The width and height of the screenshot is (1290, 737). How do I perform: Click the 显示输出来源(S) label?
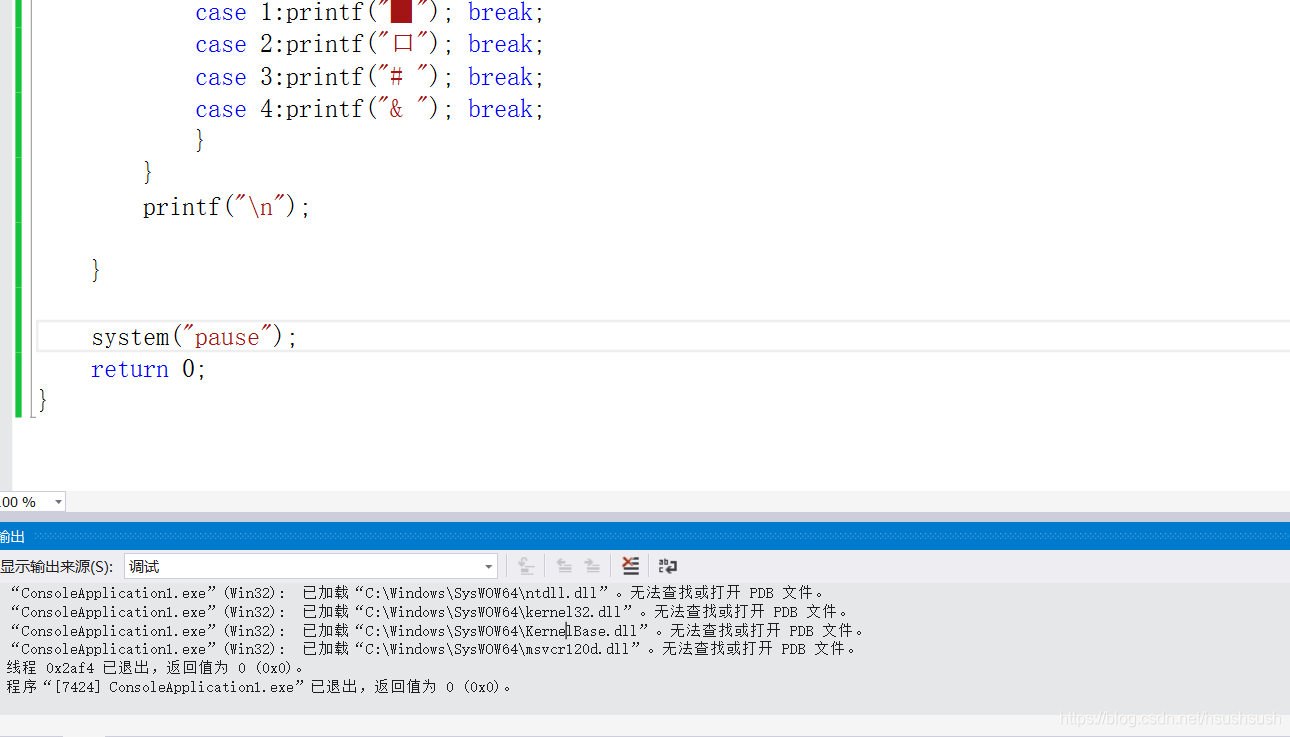pos(56,567)
